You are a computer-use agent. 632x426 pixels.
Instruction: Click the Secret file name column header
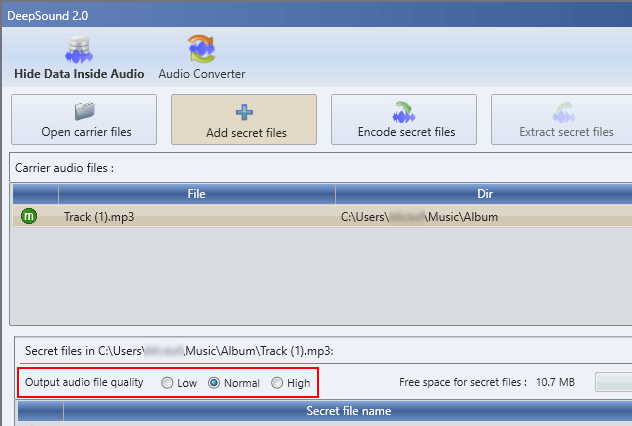tap(348, 411)
